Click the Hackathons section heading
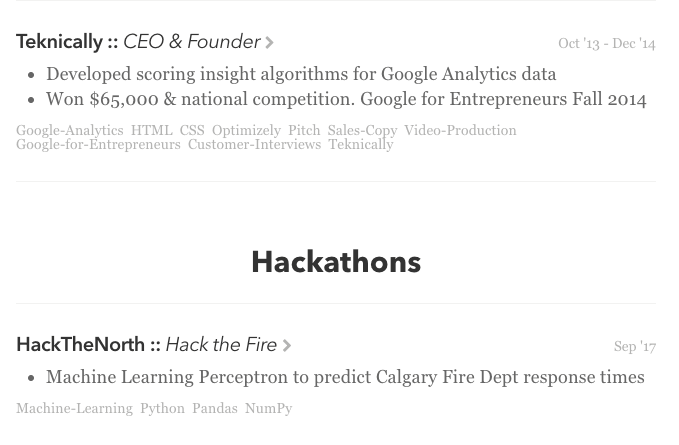This screenshot has height=445, width=679. [336, 262]
